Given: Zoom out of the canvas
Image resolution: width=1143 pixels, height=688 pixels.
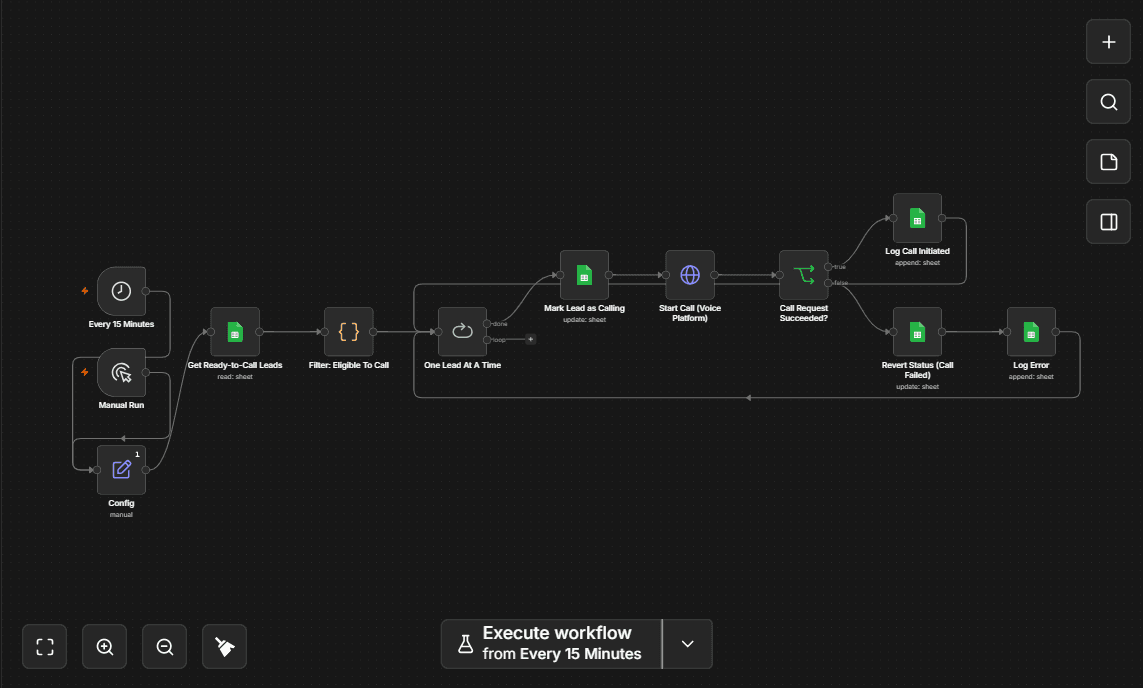Looking at the screenshot, I should 164,646.
